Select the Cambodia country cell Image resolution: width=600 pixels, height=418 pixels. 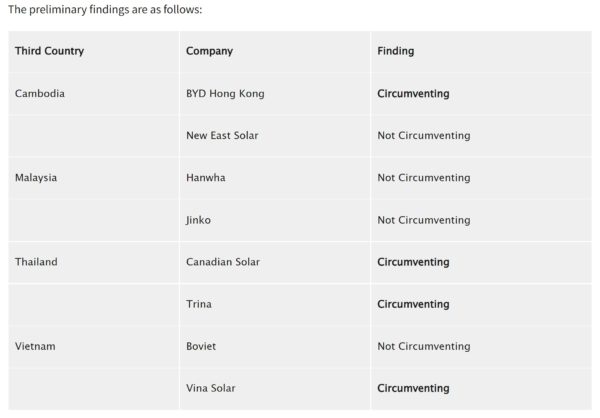point(41,93)
